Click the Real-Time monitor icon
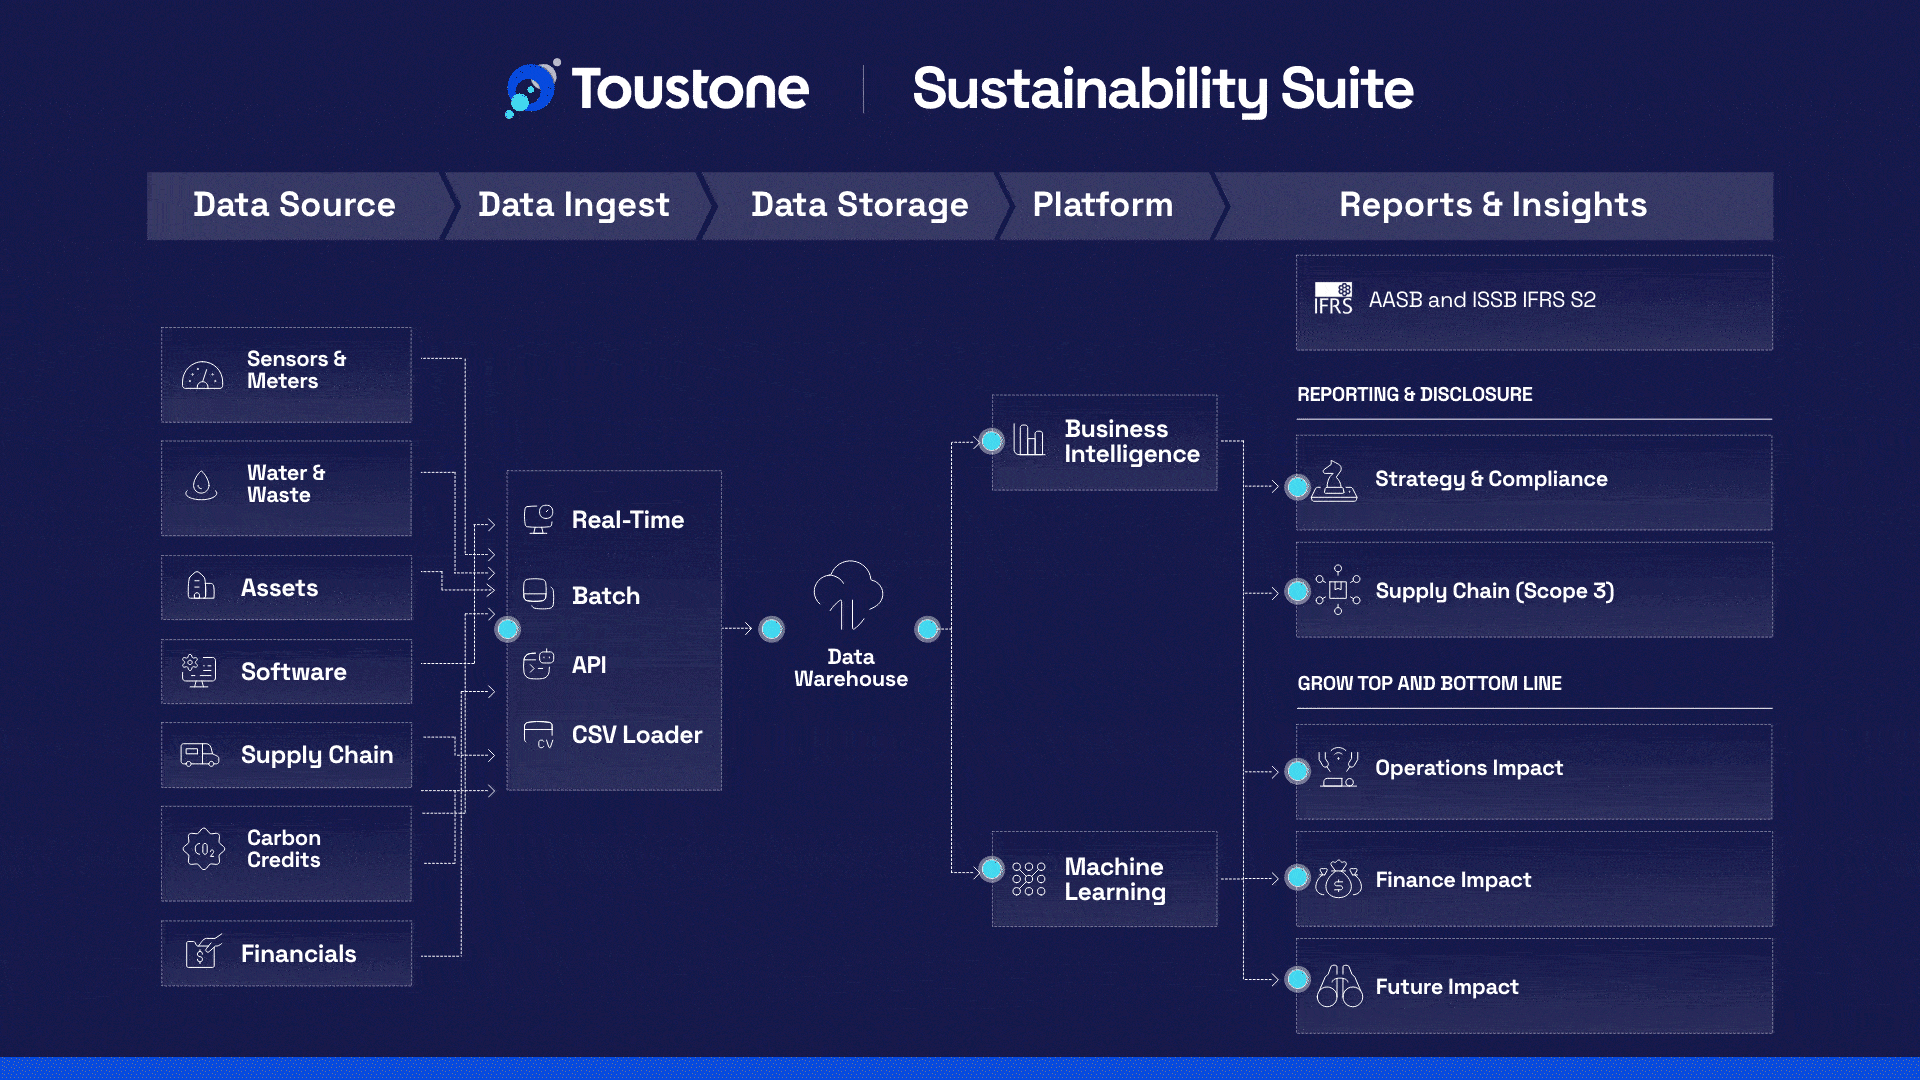Viewport: 1920px width, 1080px height. click(x=539, y=519)
